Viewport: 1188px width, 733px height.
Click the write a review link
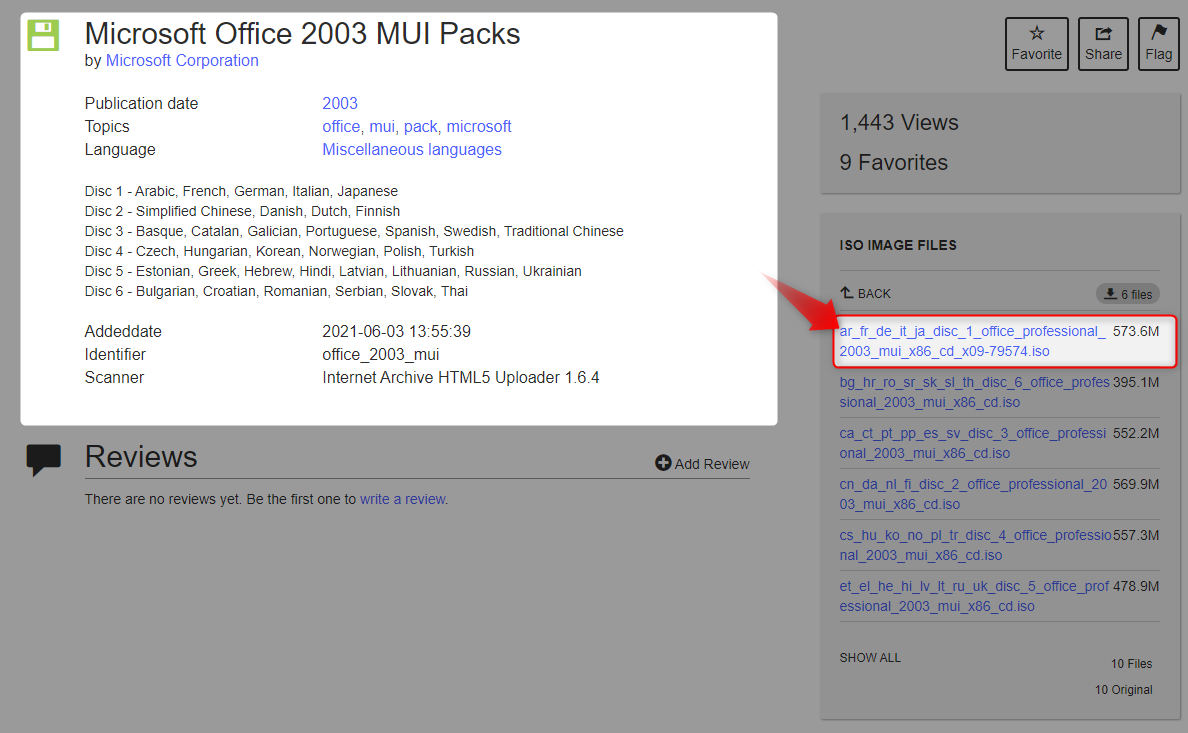click(x=403, y=497)
